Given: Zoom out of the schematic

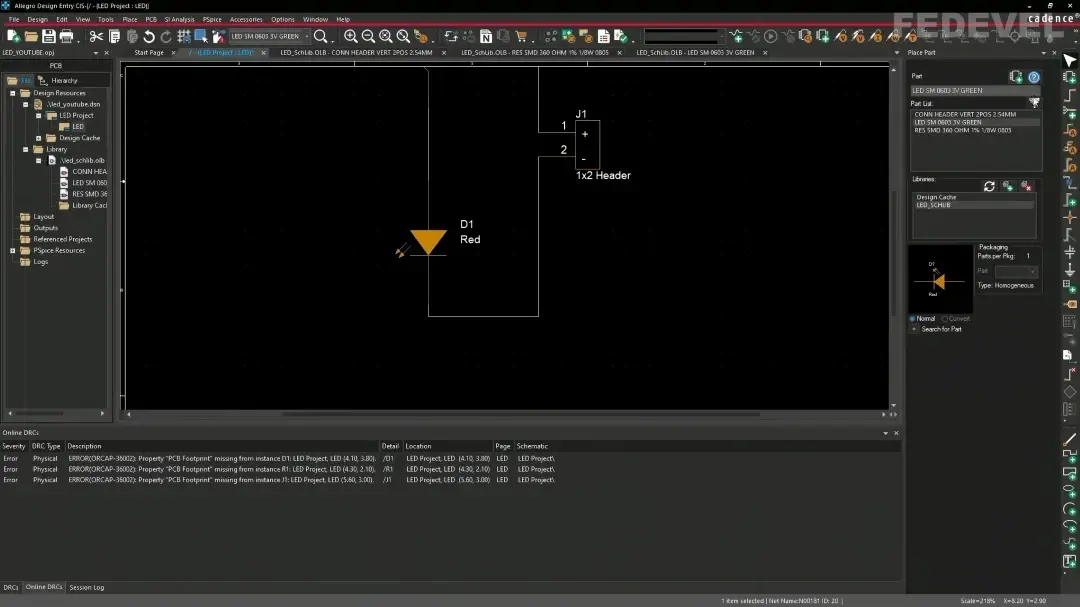Looking at the screenshot, I should [x=368, y=36].
